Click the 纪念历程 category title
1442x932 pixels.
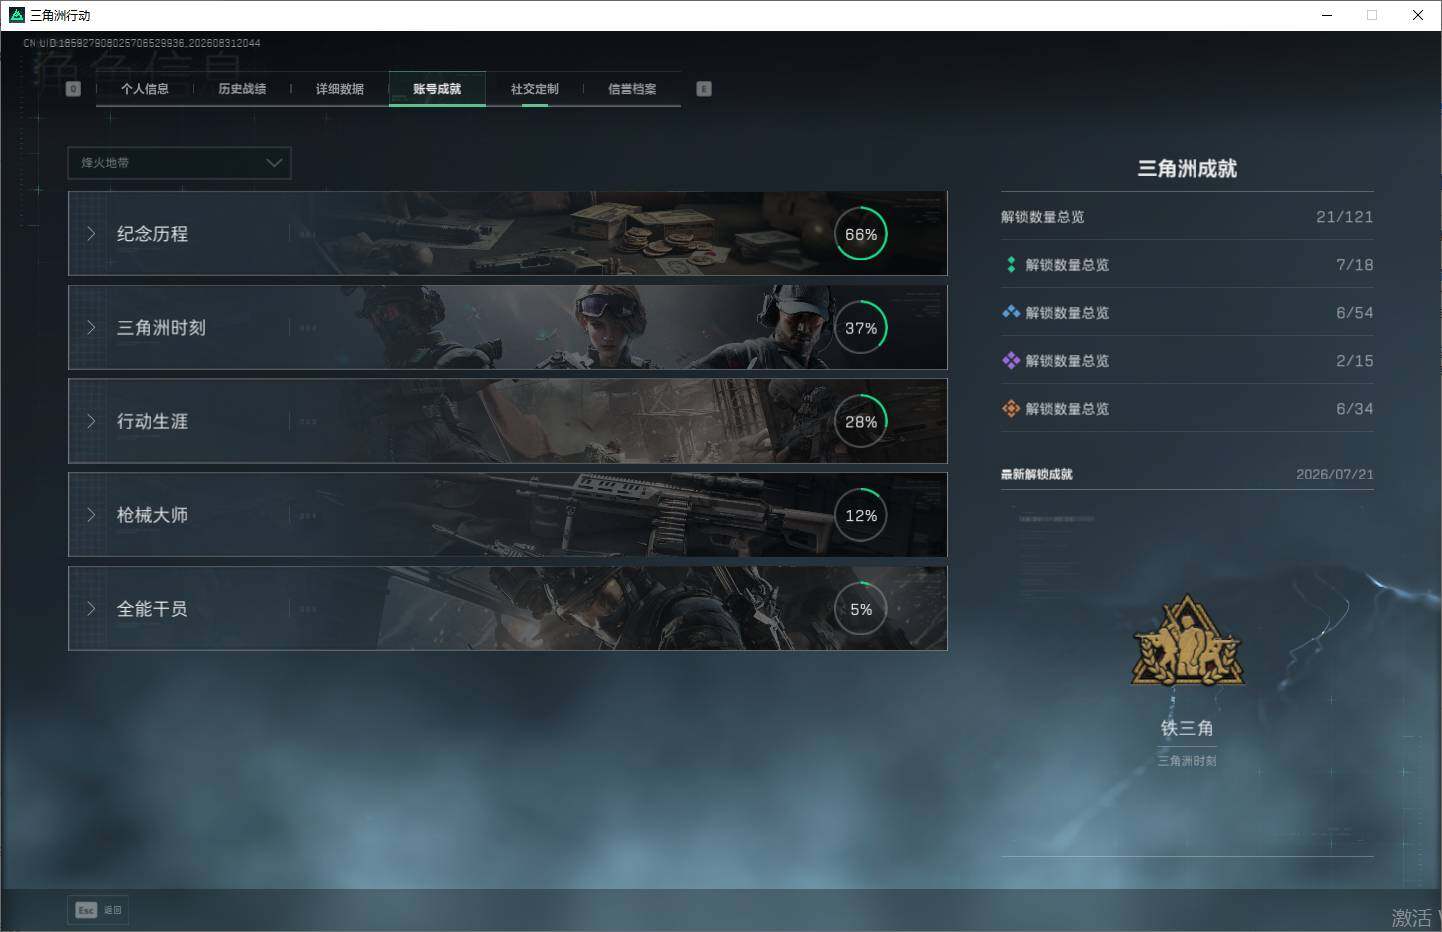[152, 234]
